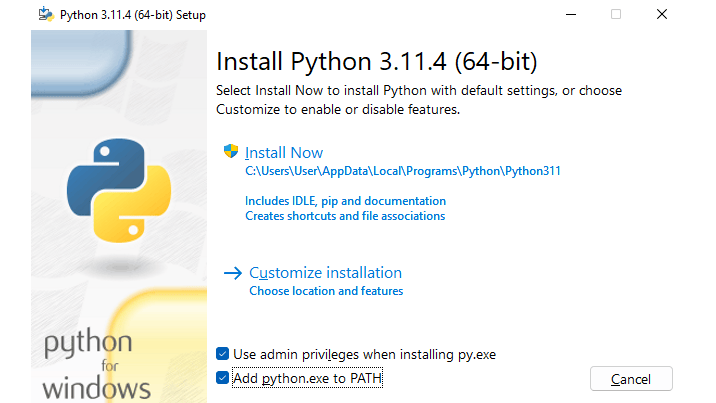Click the 'Select Install Now' description paragraph
The height and width of the screenshot is (403, 716).
pyautogui.click(x=418, y=100)
